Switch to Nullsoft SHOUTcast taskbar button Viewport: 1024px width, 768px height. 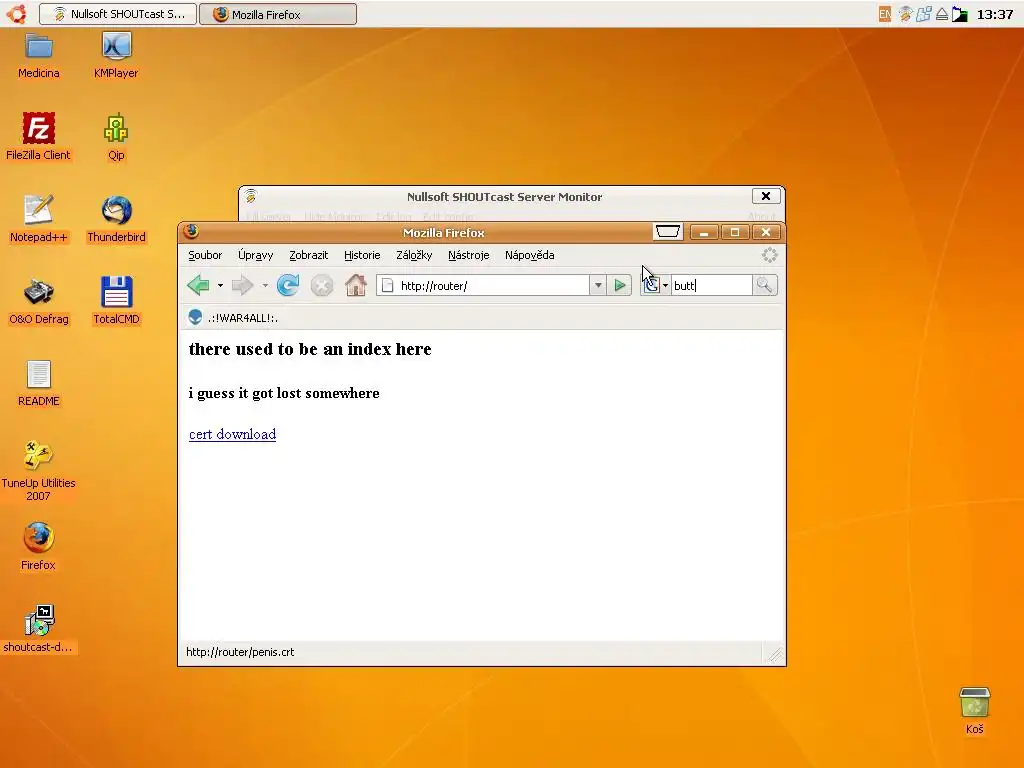click(118, 14)
